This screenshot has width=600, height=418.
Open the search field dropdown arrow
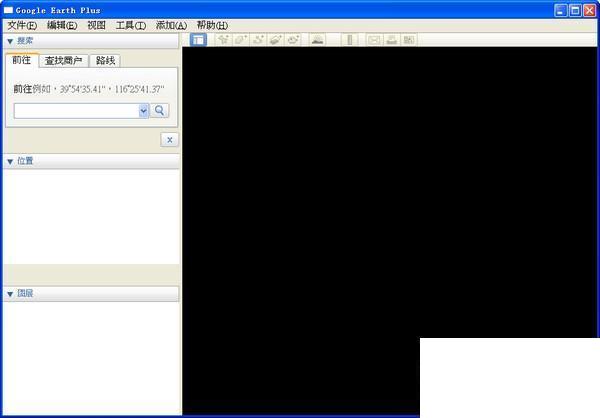(x=143, y=111)
